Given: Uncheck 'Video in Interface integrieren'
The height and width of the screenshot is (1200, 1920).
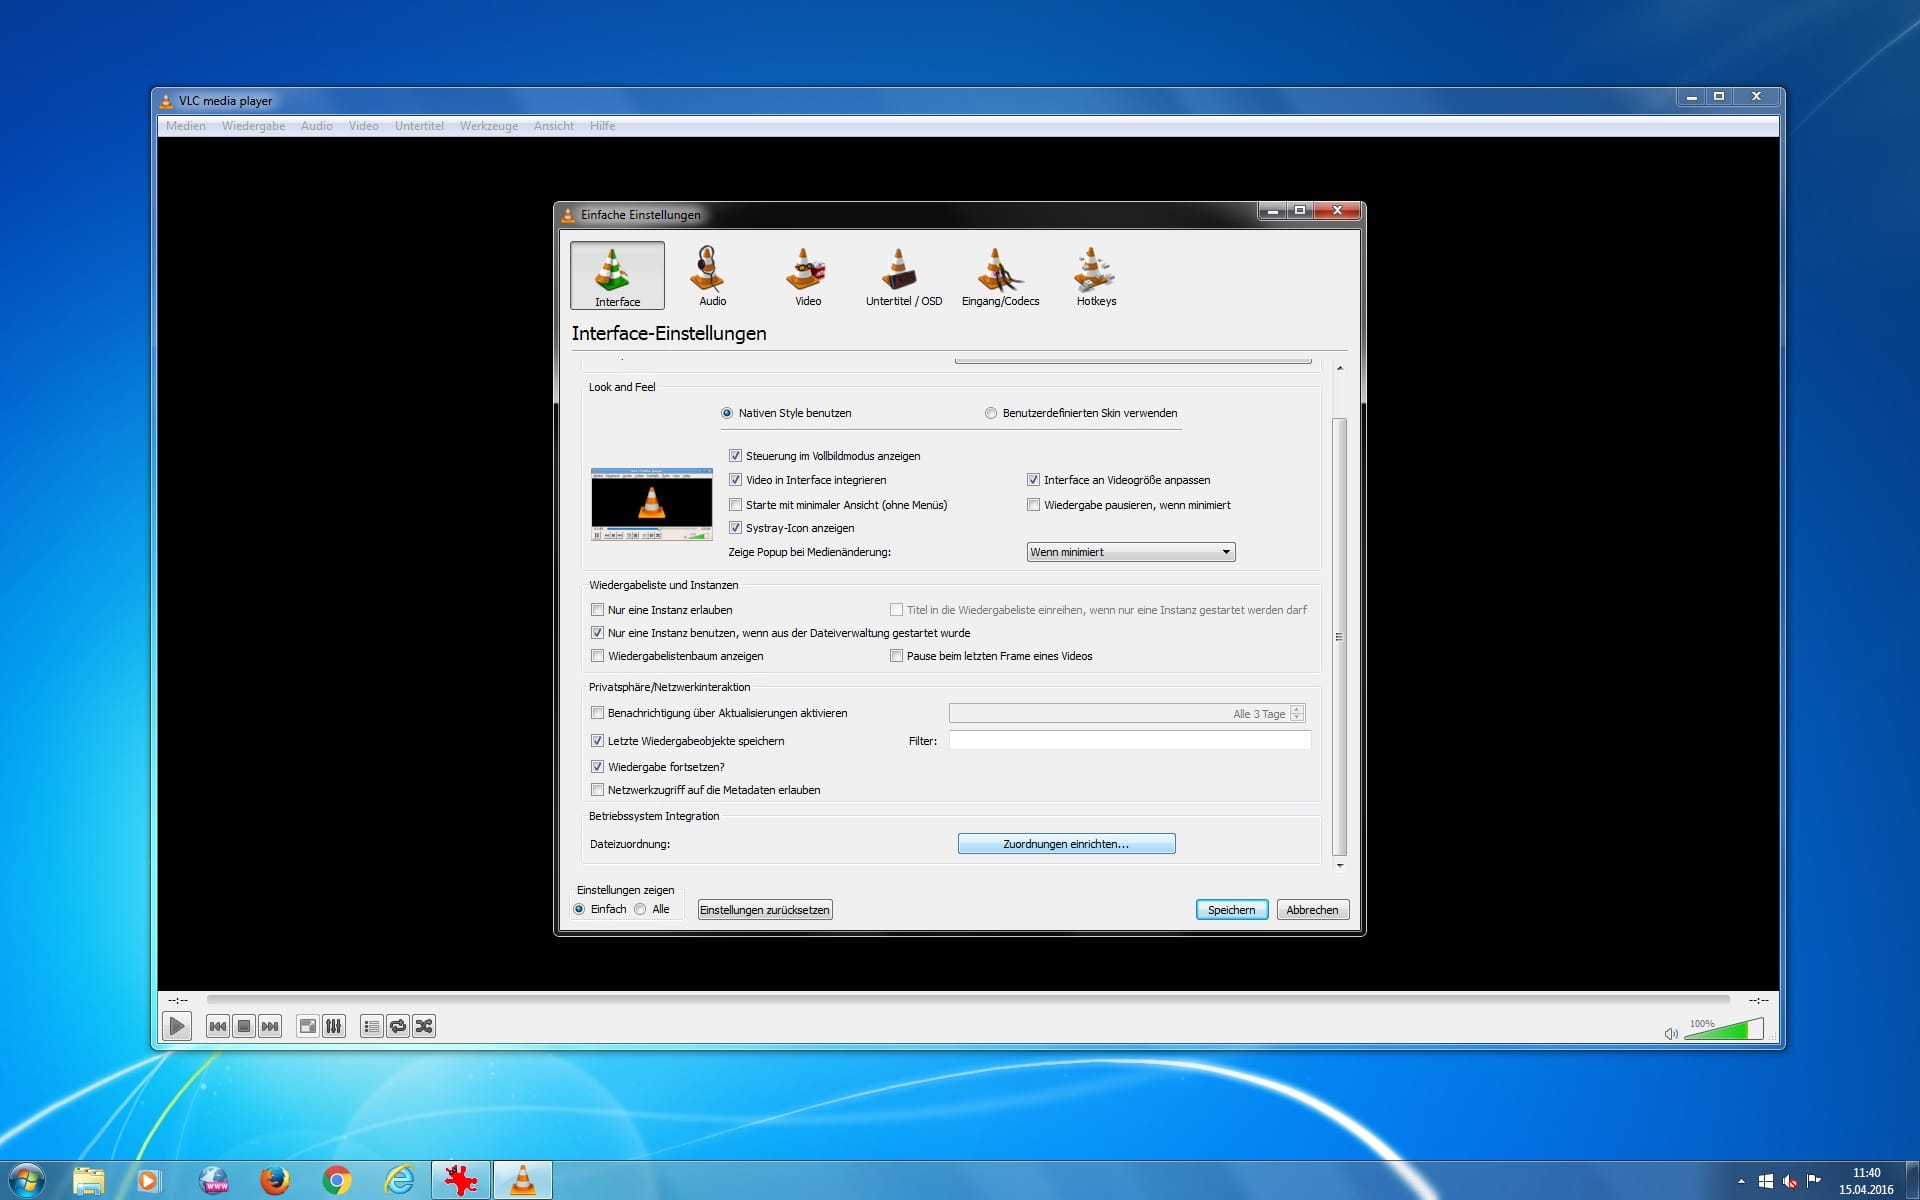Looking at the screenshot, I should coord(735,480).
